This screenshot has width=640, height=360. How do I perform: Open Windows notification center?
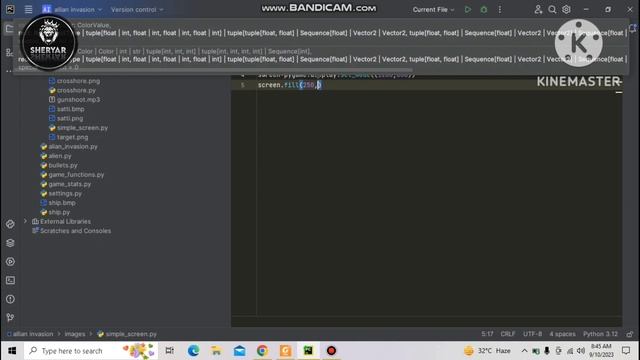click(x=626, y=351)
